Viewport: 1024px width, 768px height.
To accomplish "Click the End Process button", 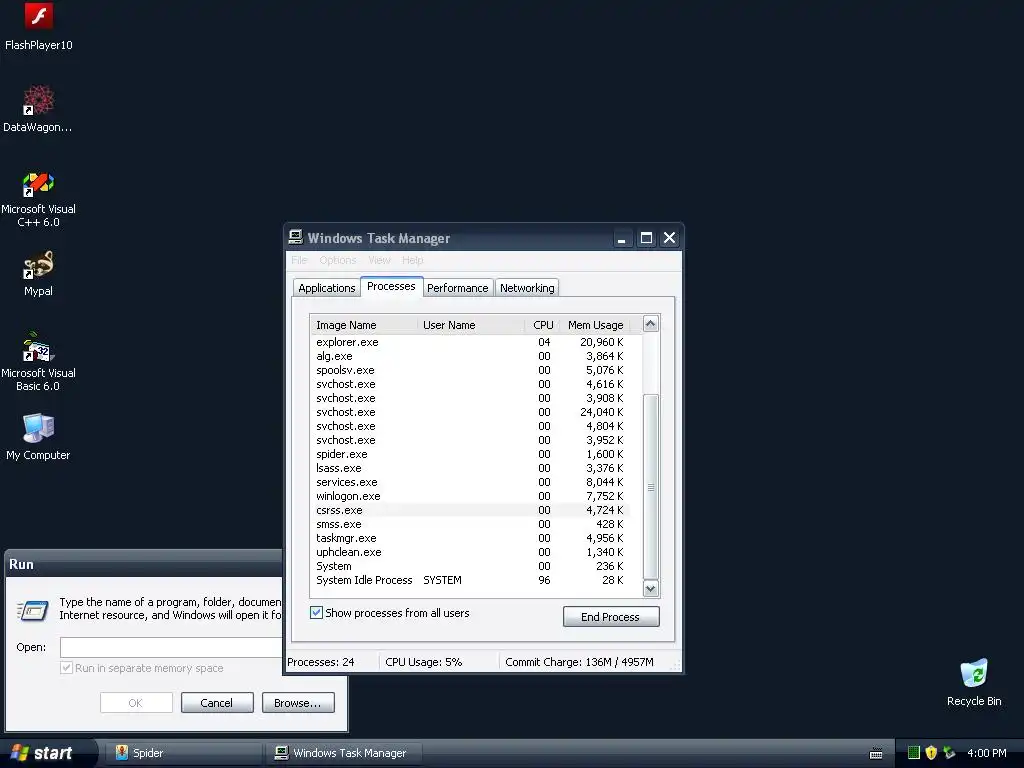I will point(611,616).
